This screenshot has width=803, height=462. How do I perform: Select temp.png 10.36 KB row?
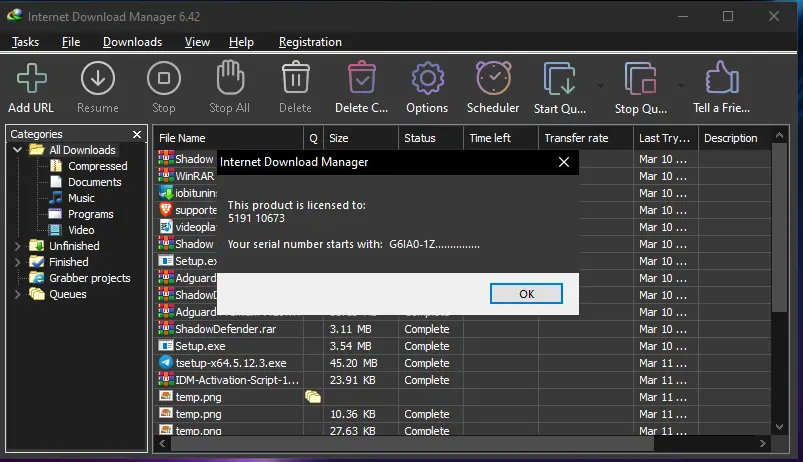tap(462, 413)
